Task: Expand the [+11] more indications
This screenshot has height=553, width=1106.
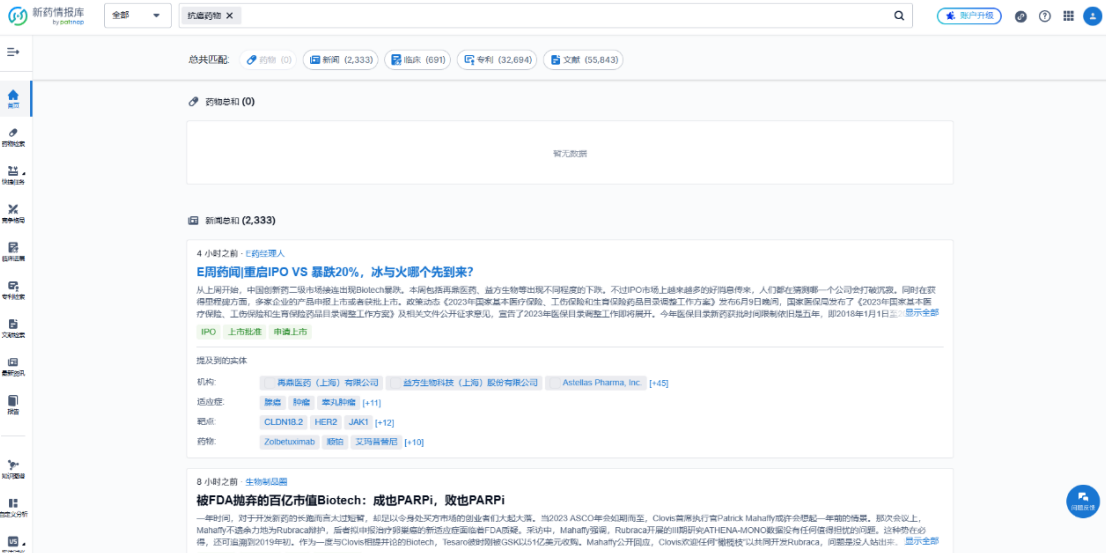Action: pyautogui.click(x=371, y=402)
